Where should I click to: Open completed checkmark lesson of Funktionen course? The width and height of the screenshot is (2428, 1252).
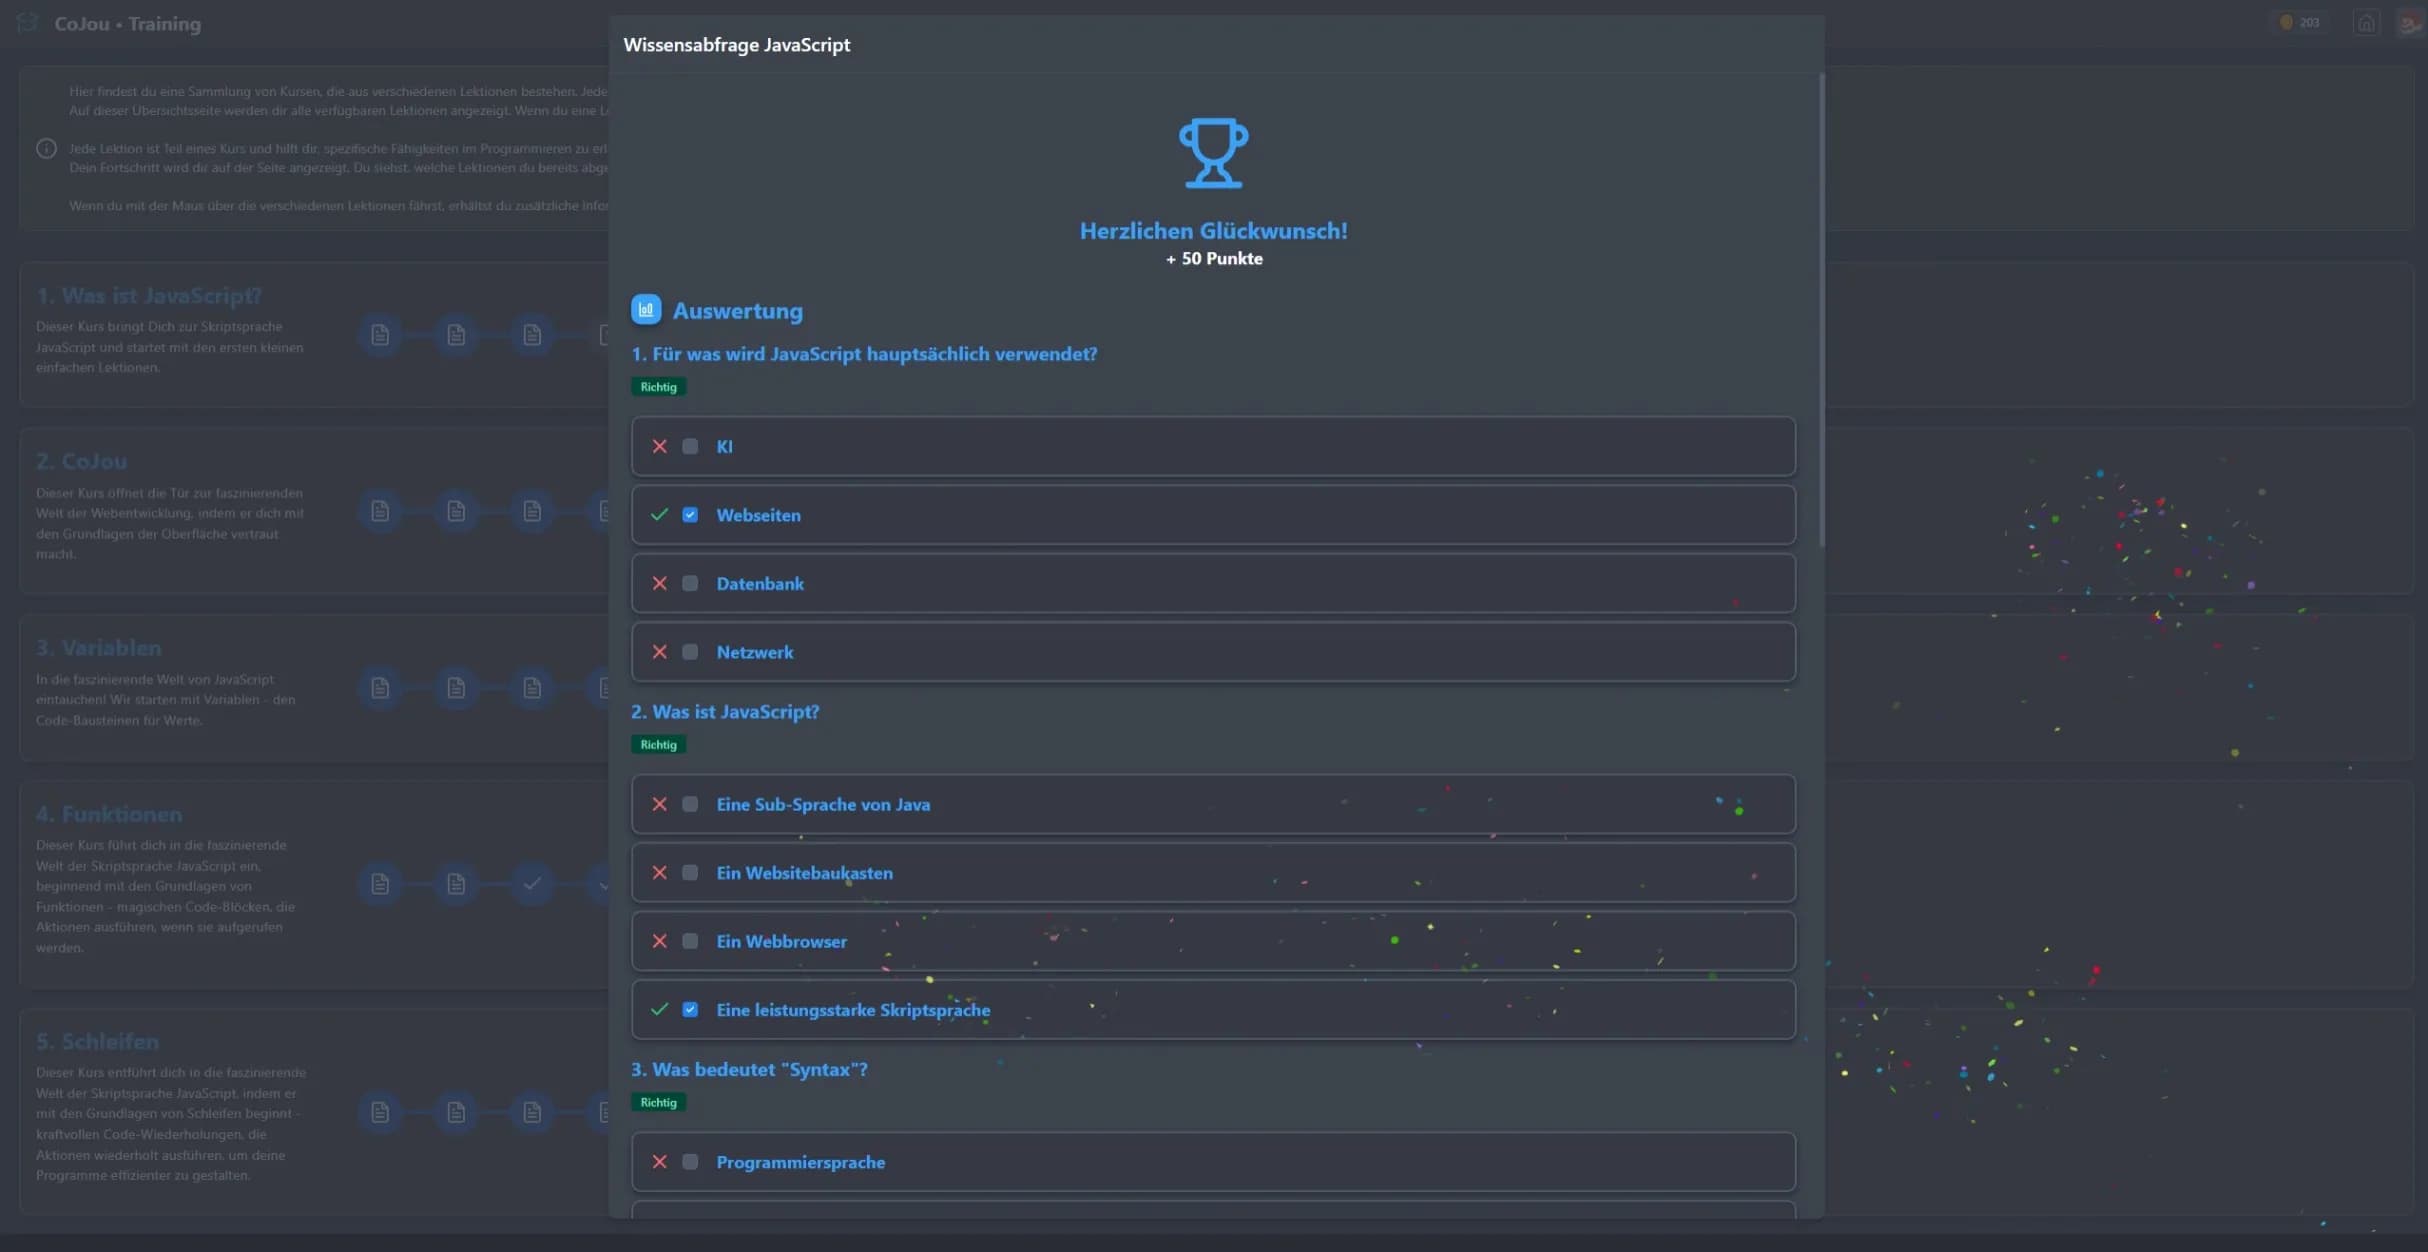pos(532,884)
